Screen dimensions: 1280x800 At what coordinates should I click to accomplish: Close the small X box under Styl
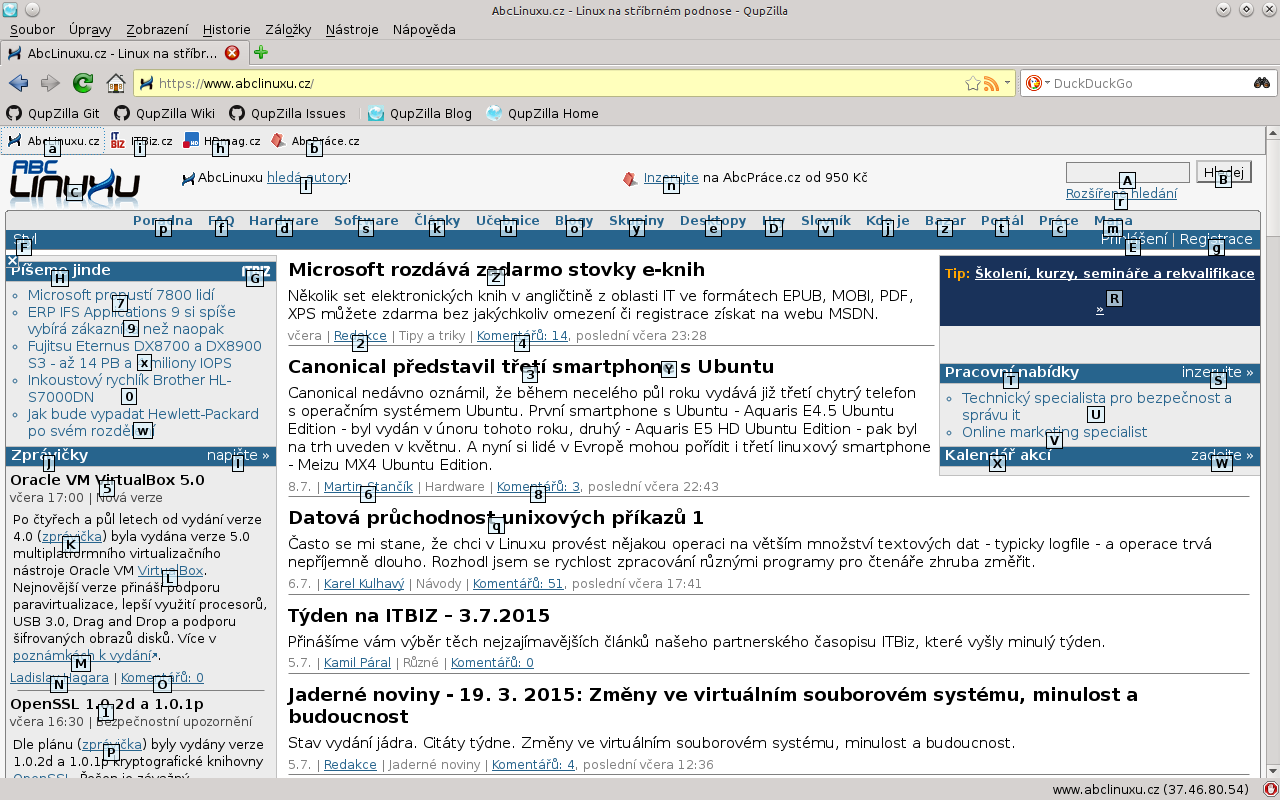pos(11,260)
